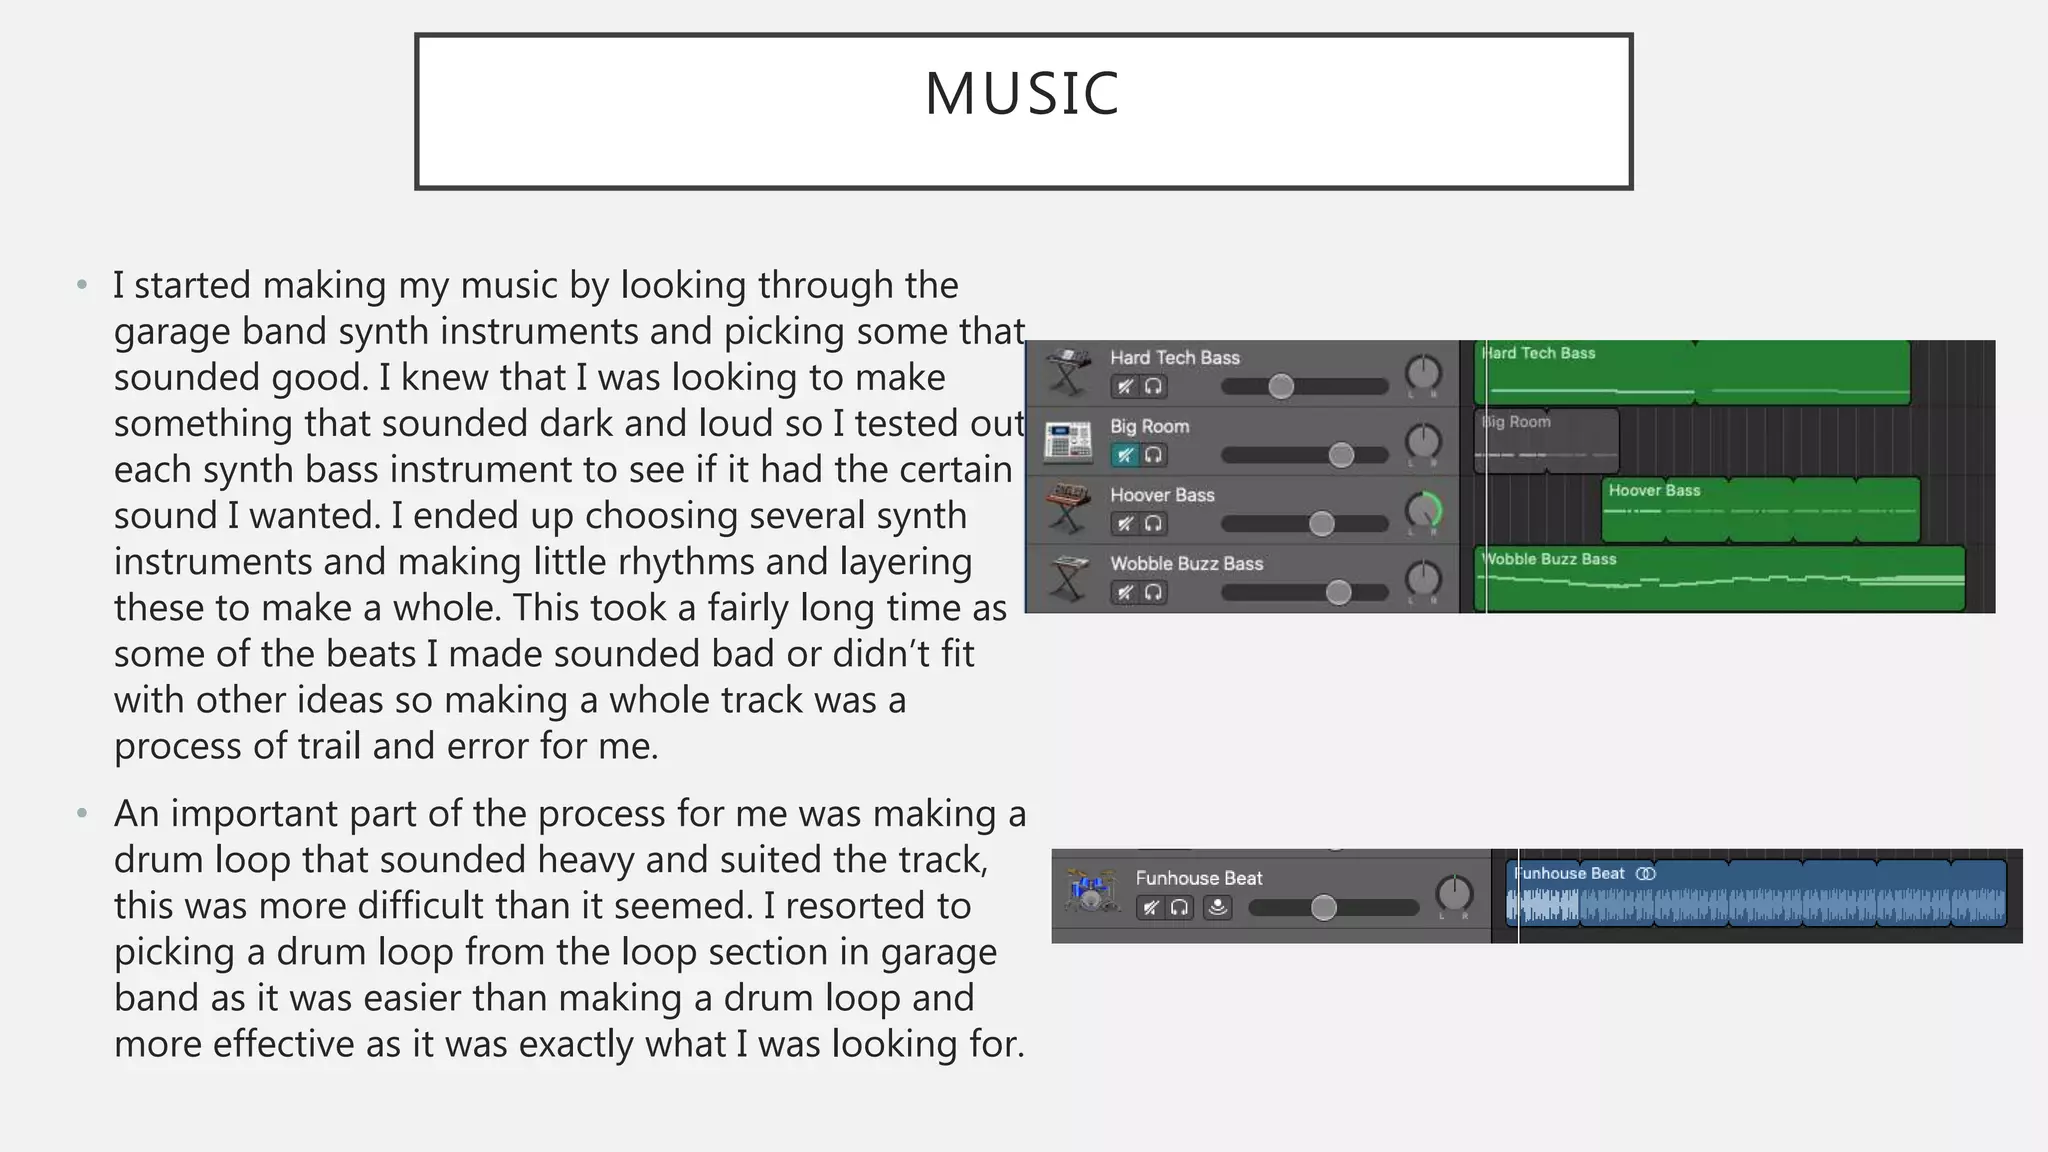Click the MUSIC slide title
Image resolution: width=2048 pixels, height=1152 pixels.
(1022, 94)
